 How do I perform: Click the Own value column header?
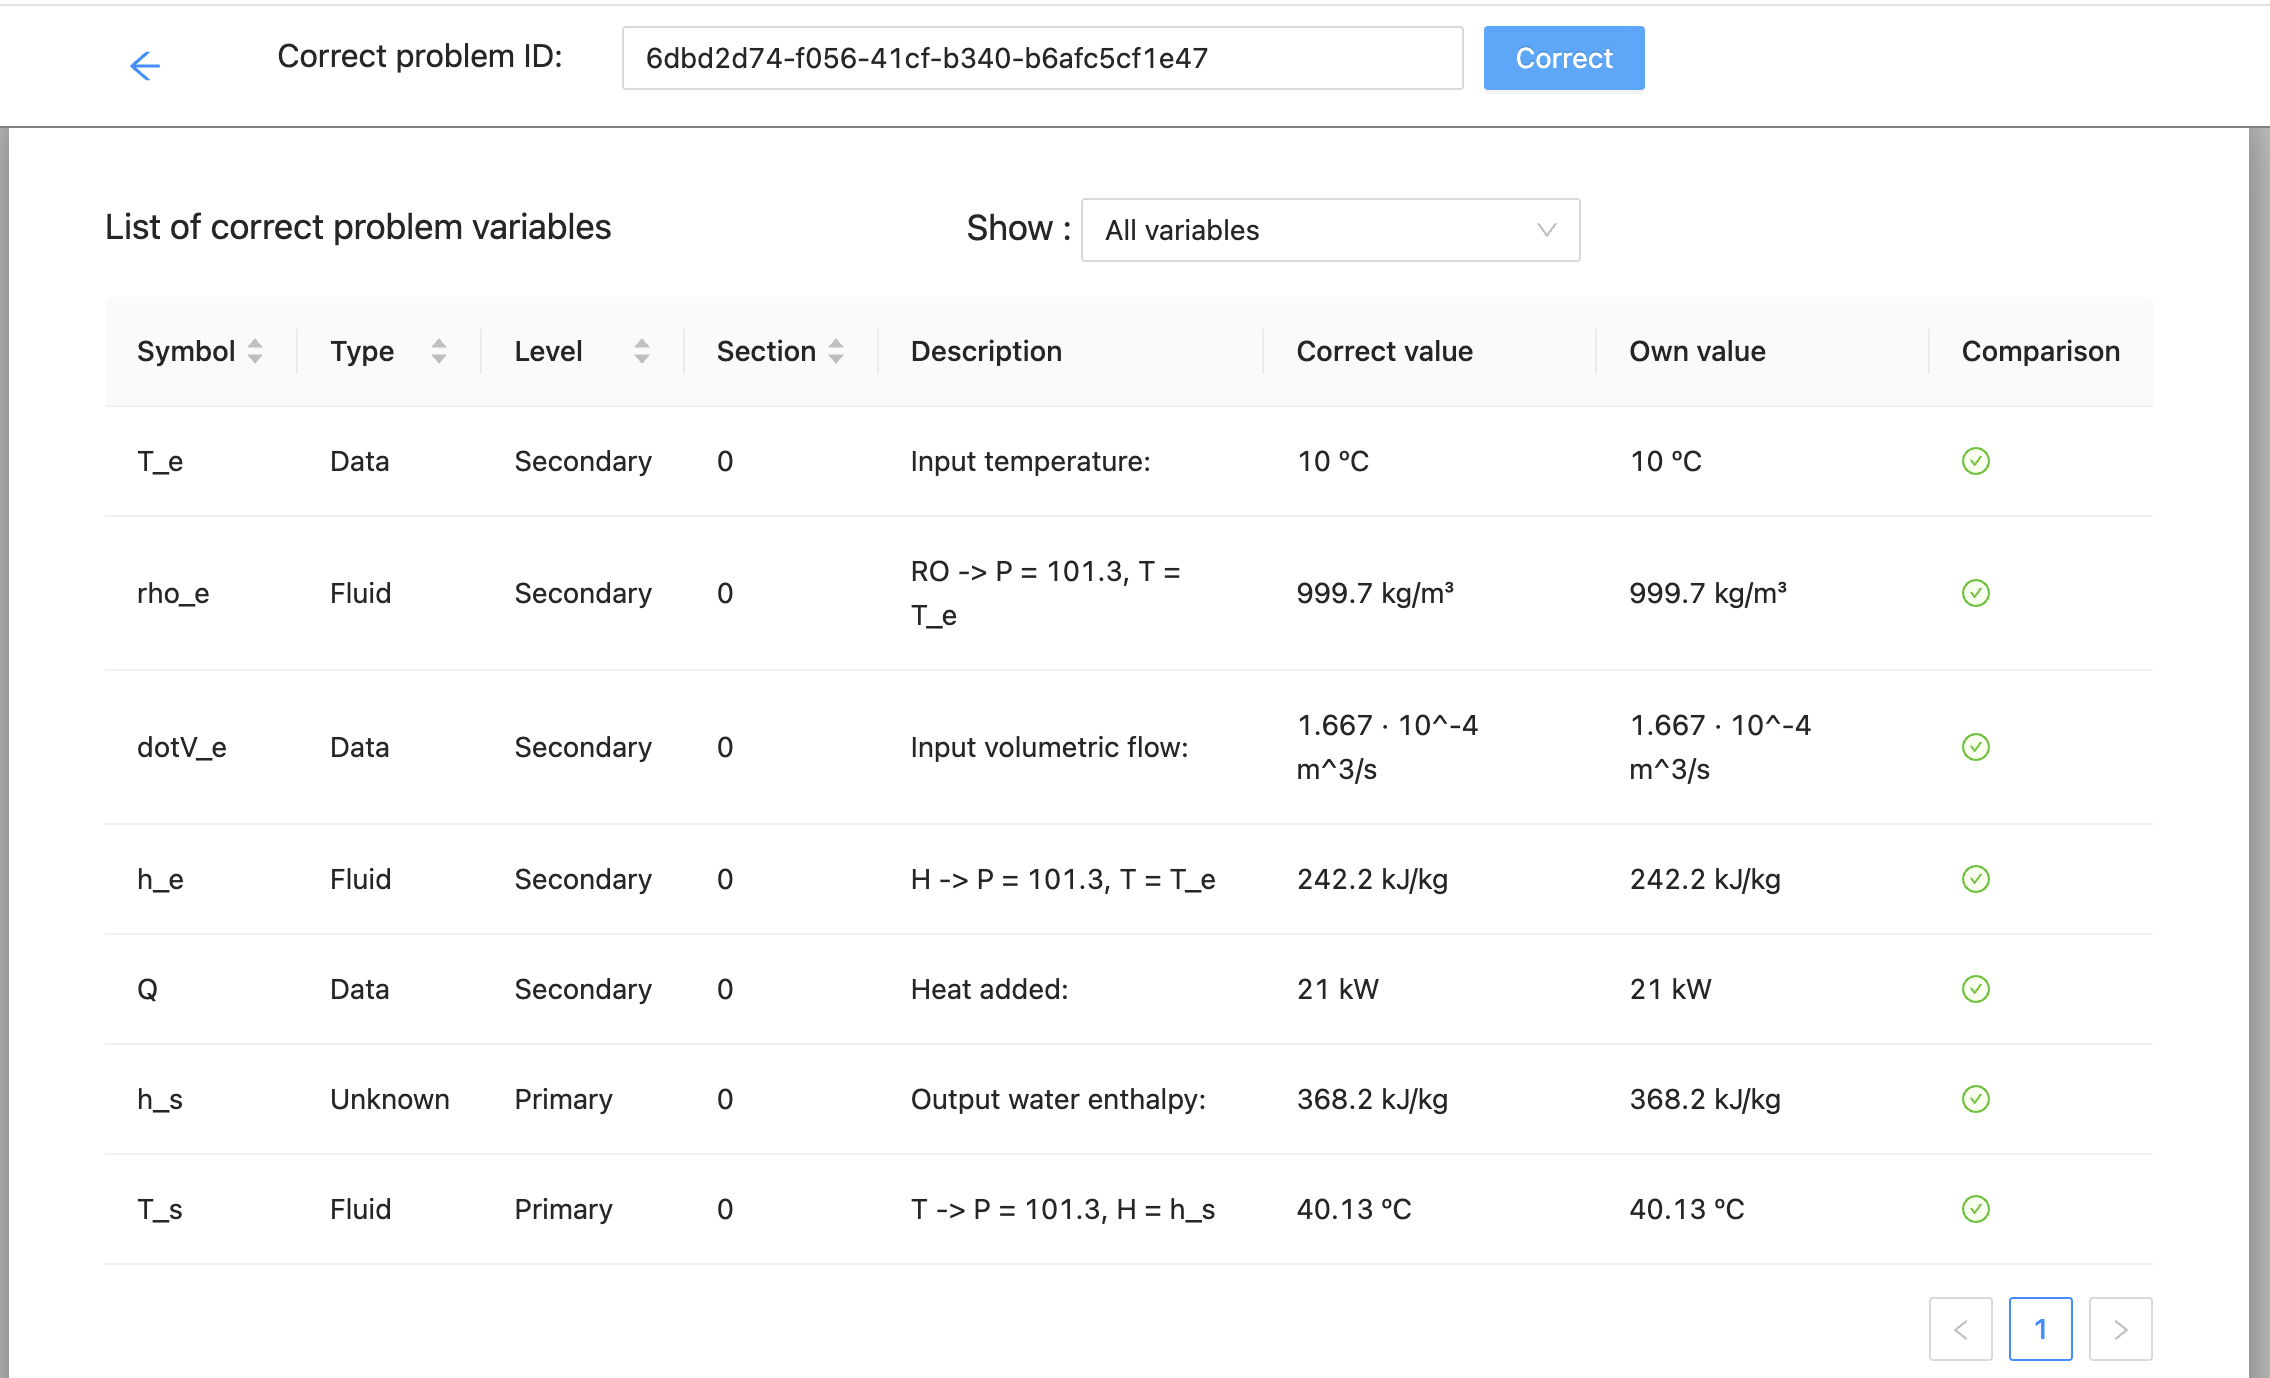click(1697, 351)
